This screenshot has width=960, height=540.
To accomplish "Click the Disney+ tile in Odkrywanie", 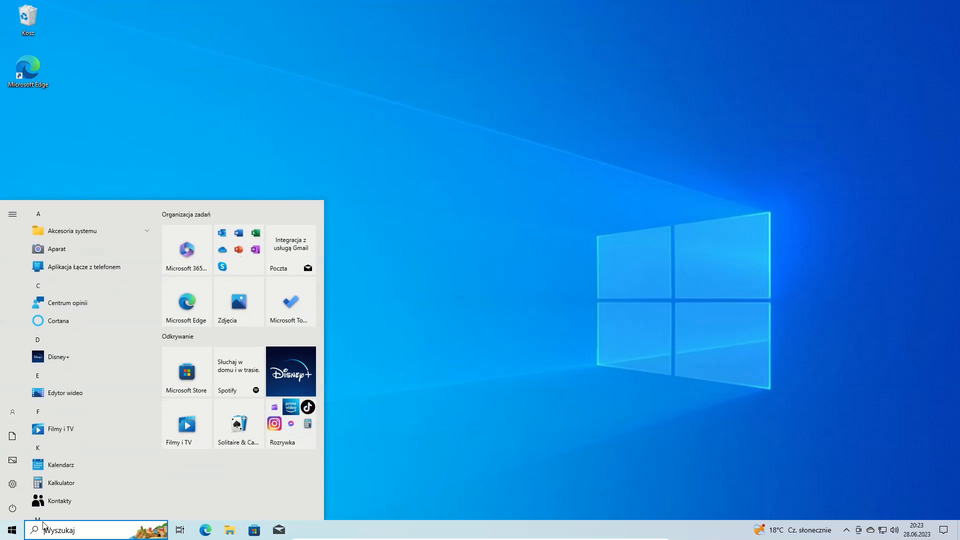I will coord(291,372).
